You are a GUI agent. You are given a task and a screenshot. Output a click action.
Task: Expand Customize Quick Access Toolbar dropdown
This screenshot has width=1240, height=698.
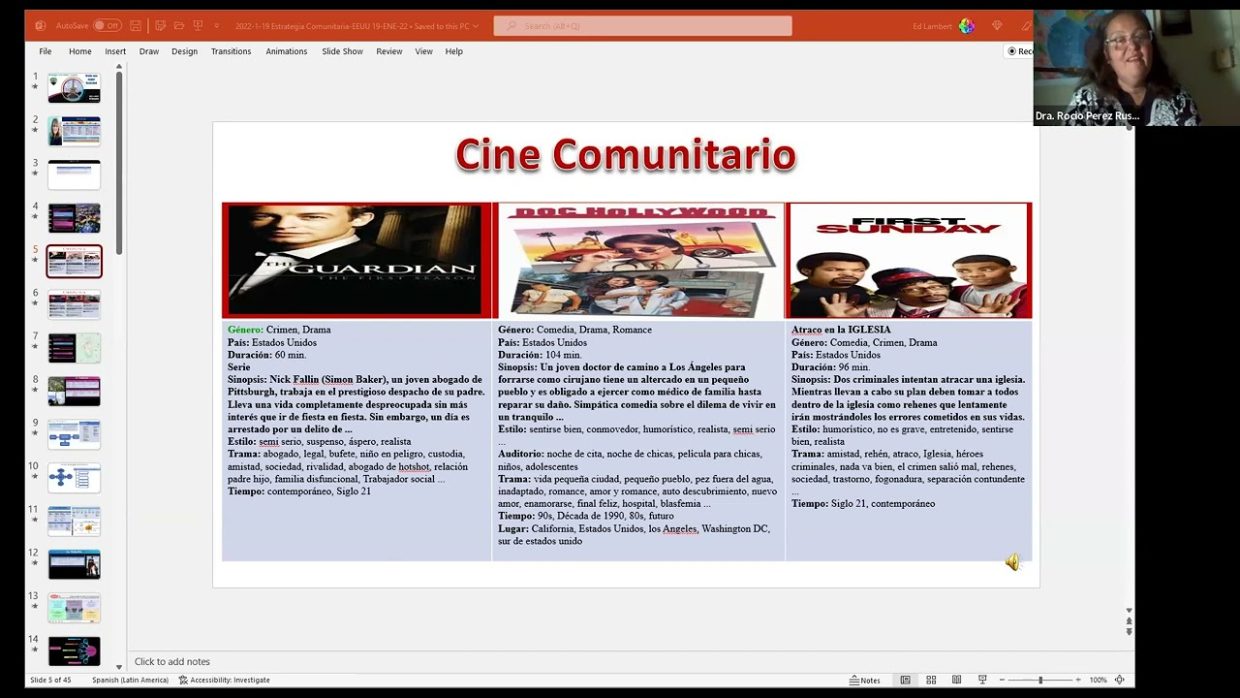(x=217, y=26)
